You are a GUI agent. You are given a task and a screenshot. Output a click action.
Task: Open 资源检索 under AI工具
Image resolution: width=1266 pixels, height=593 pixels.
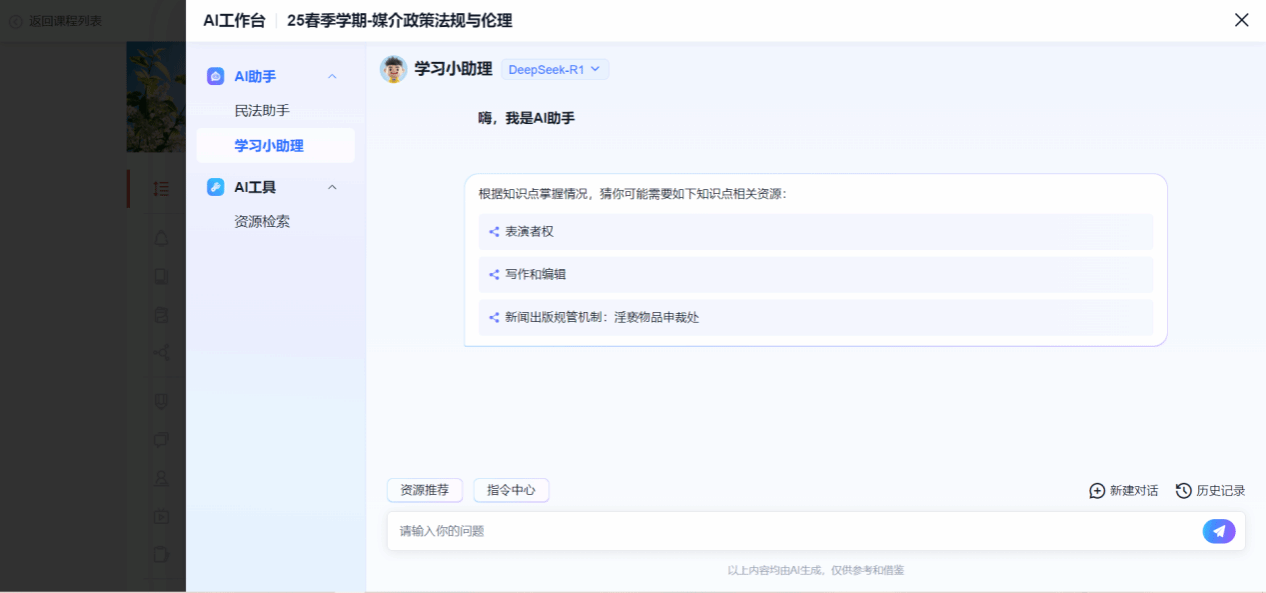(262, 222)
